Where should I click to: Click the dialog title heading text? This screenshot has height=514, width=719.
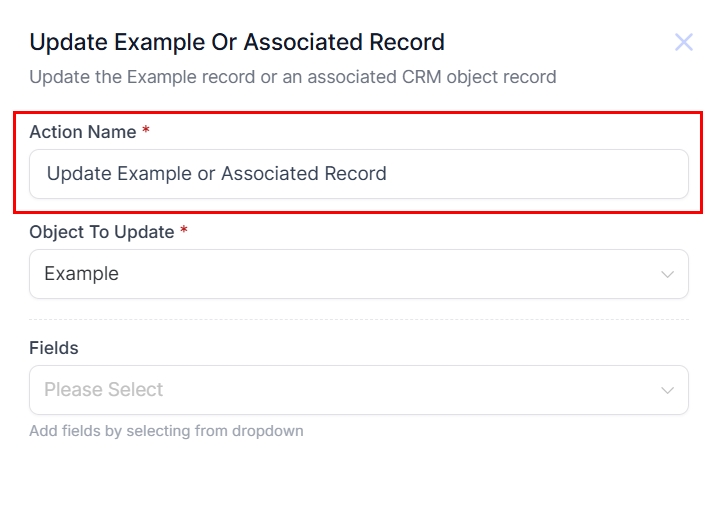(x=237, y=43)
